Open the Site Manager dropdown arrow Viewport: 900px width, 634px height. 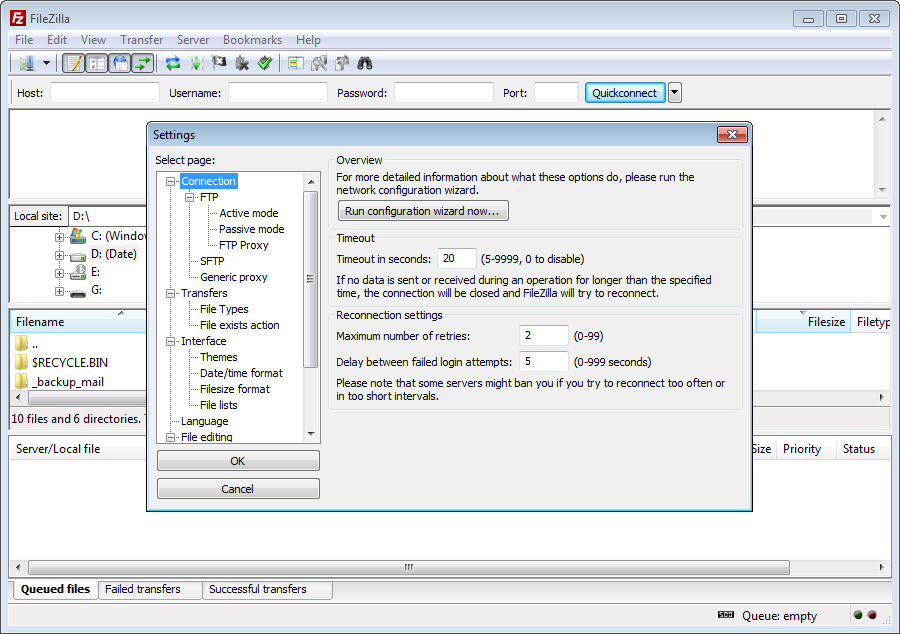[46, 63]
